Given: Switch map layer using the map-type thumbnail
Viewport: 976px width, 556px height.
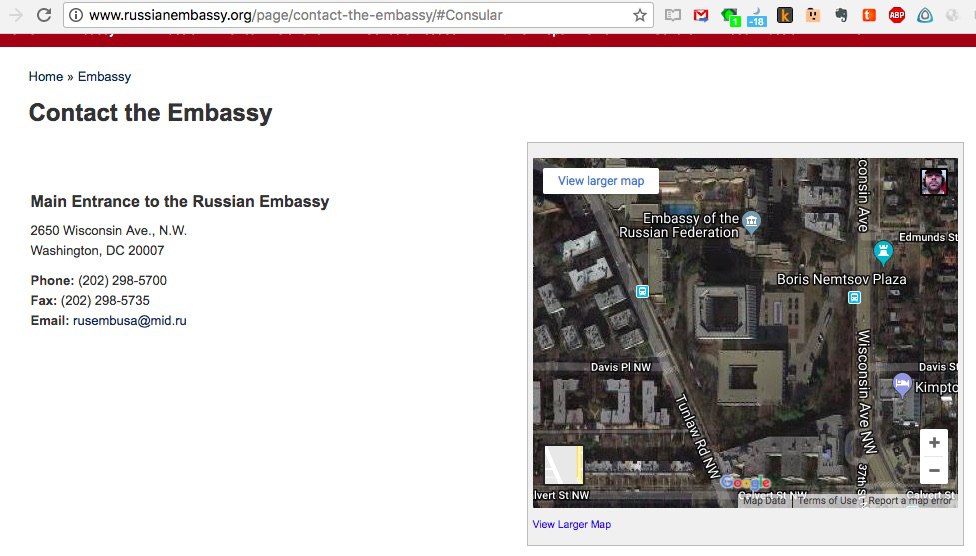Looking at the screenshot, I should 564,464.
